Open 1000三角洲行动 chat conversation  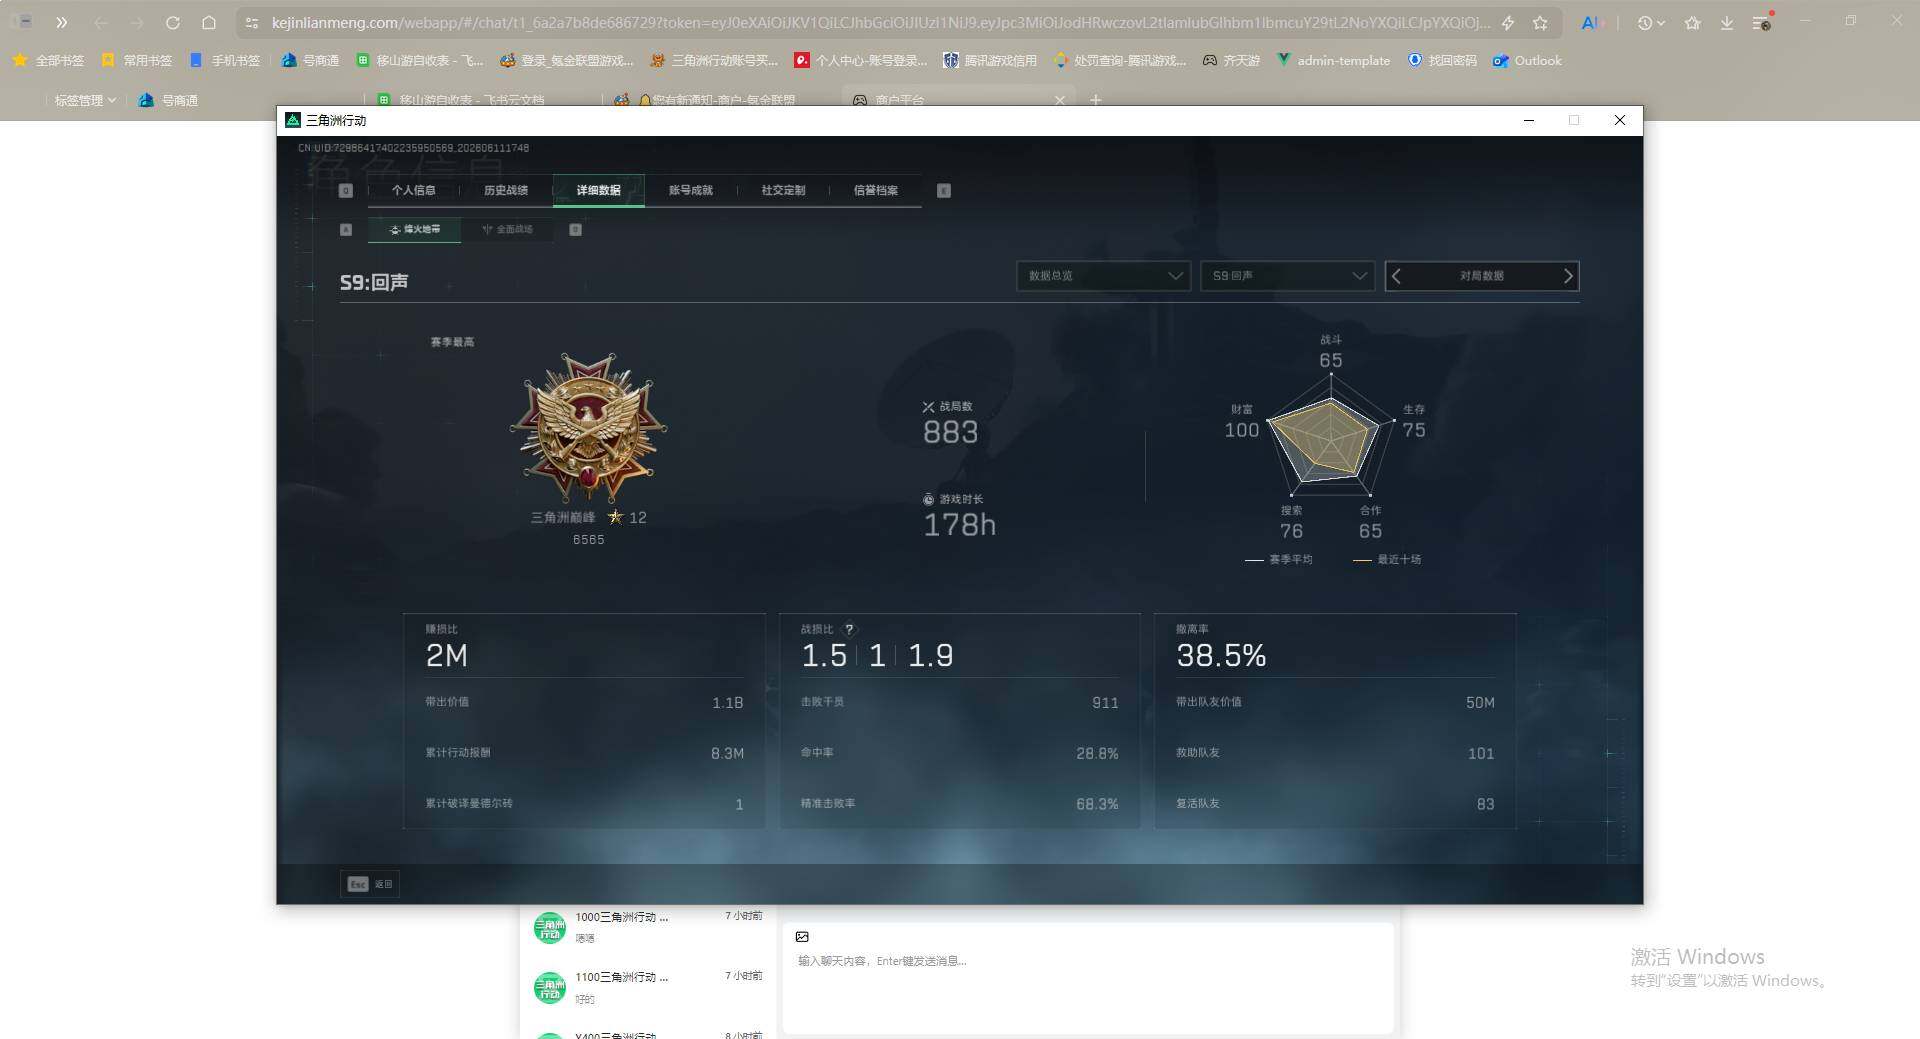point(647,927)
